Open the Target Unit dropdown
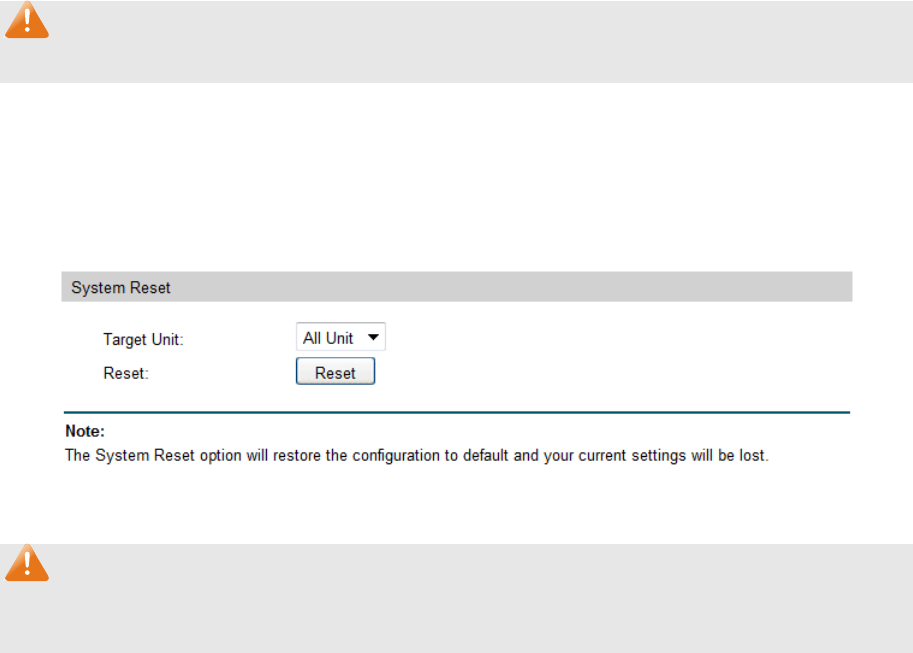 (x=341, y=338)
